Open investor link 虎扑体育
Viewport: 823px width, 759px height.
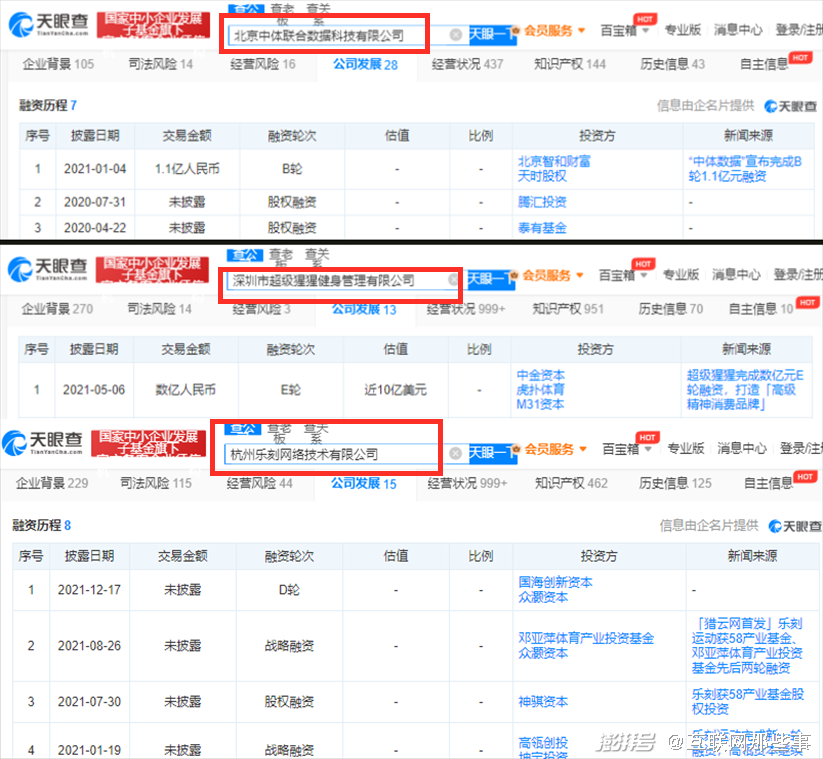click(541, 390)
